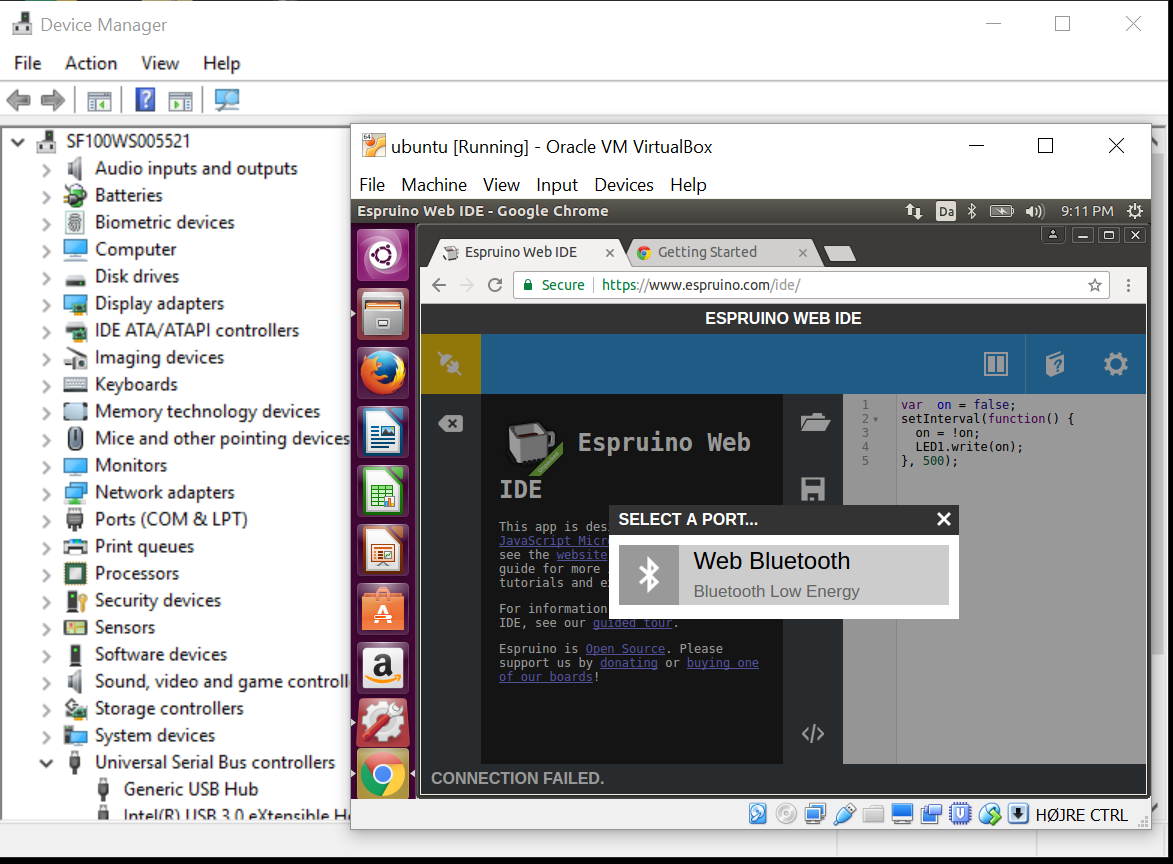The image size is (1173, 864).
Task: Open Espruino IDE settings gear
Action: click(1115, 364)
